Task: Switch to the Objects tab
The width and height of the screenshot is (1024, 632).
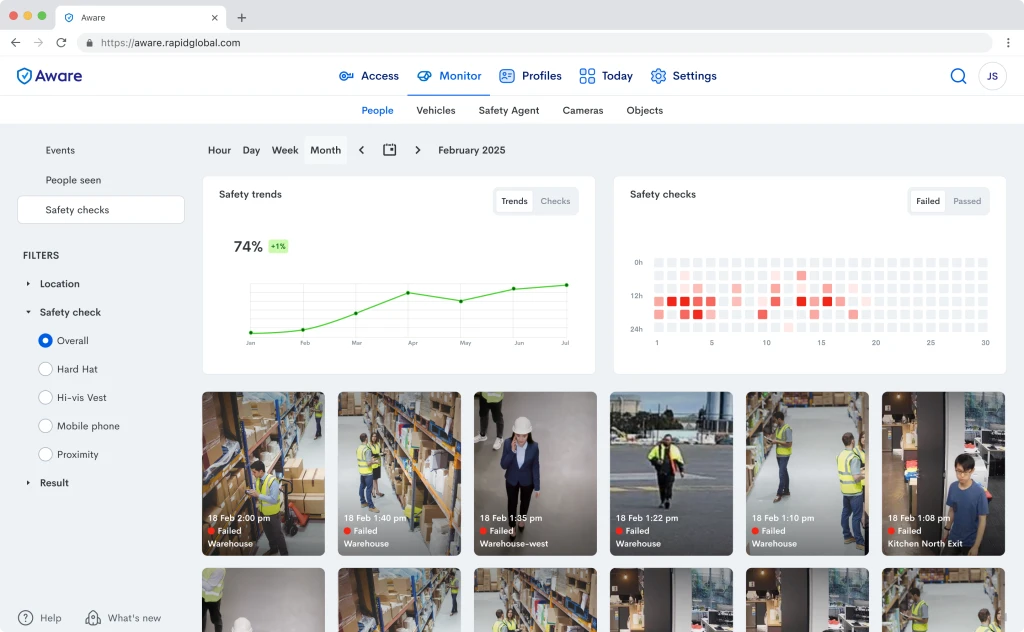Action: coord(645,110)
